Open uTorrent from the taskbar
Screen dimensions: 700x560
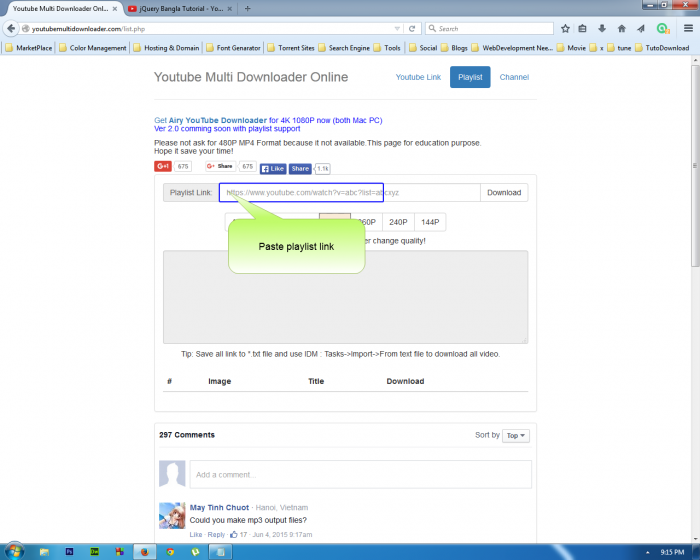point(195,552)
